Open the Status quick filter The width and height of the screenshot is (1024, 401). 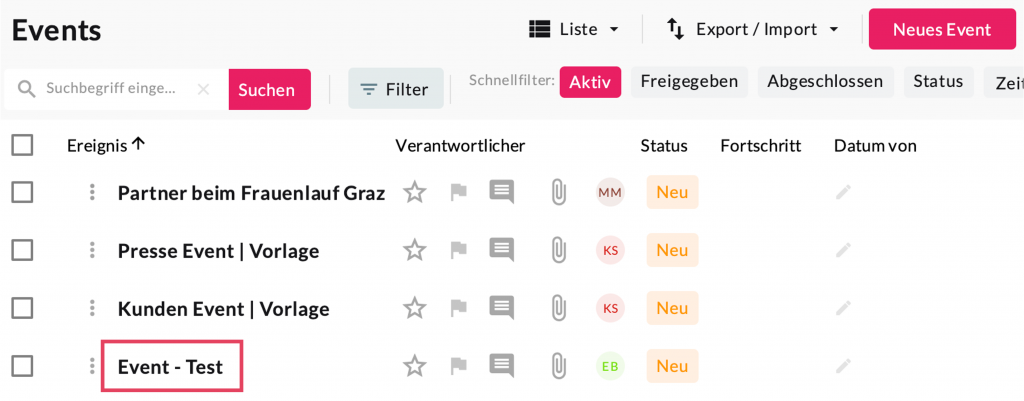[938, 82]
